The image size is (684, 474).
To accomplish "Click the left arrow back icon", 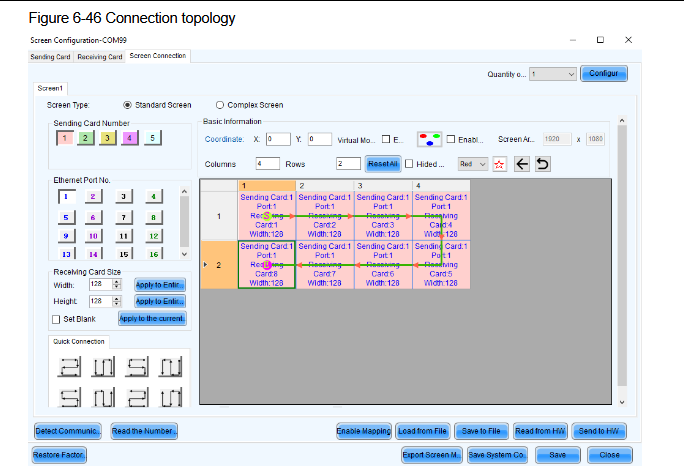I will click(x=522, y=164).
